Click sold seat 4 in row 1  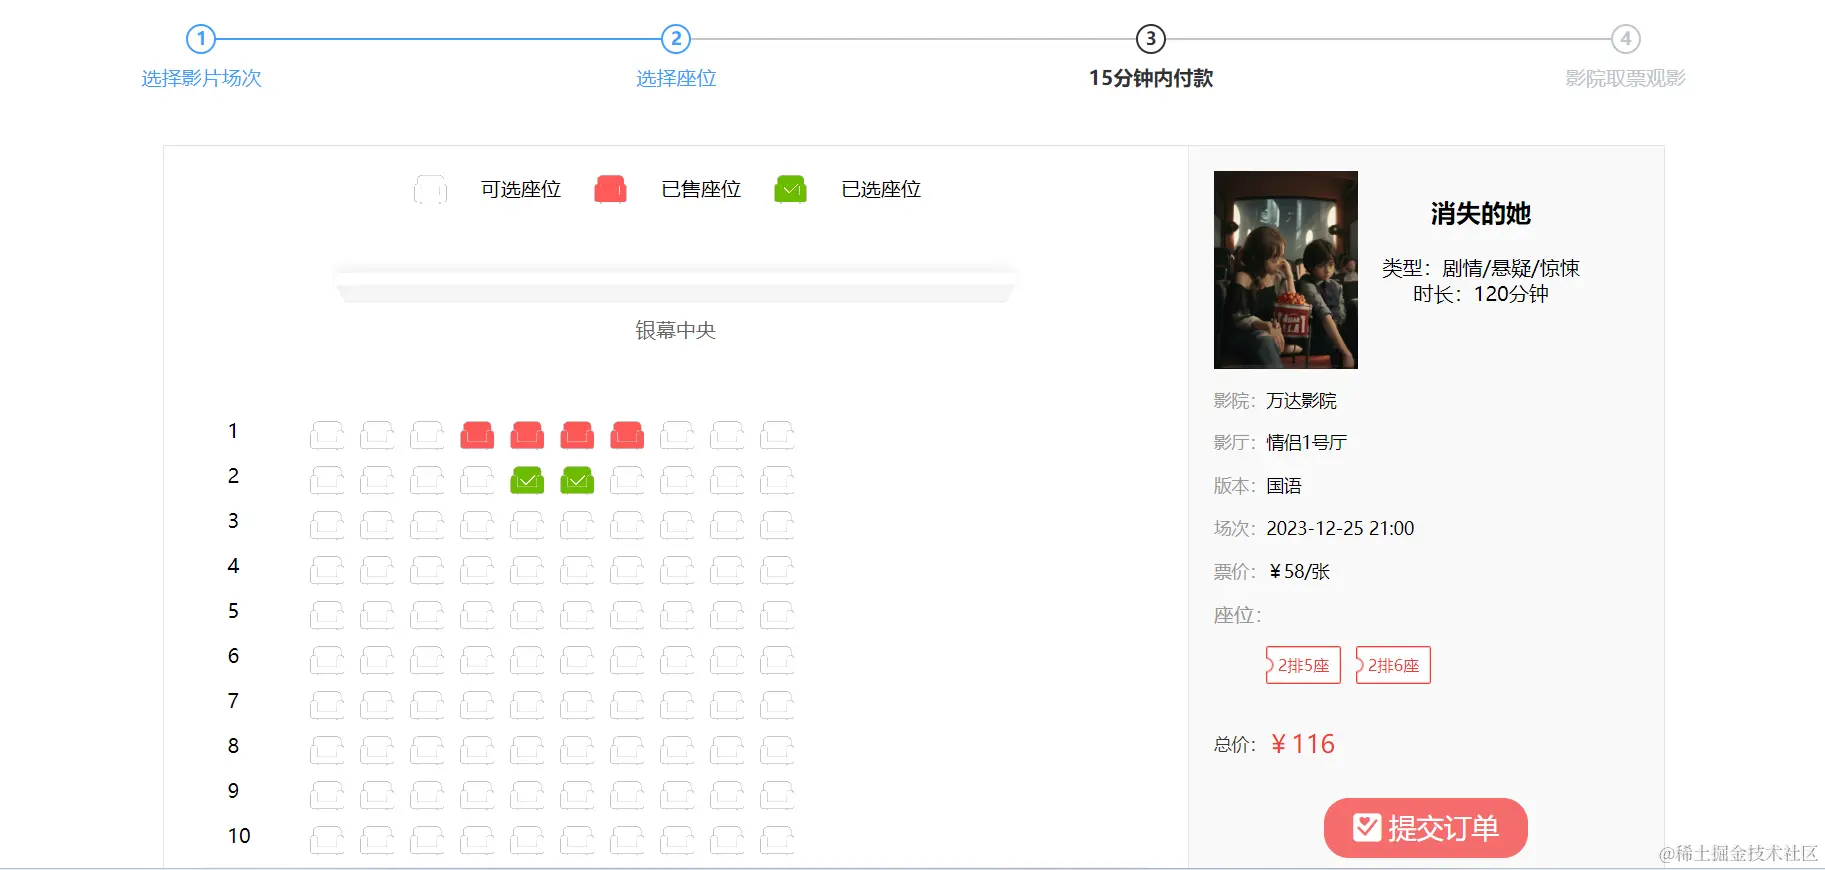(477, 435)
